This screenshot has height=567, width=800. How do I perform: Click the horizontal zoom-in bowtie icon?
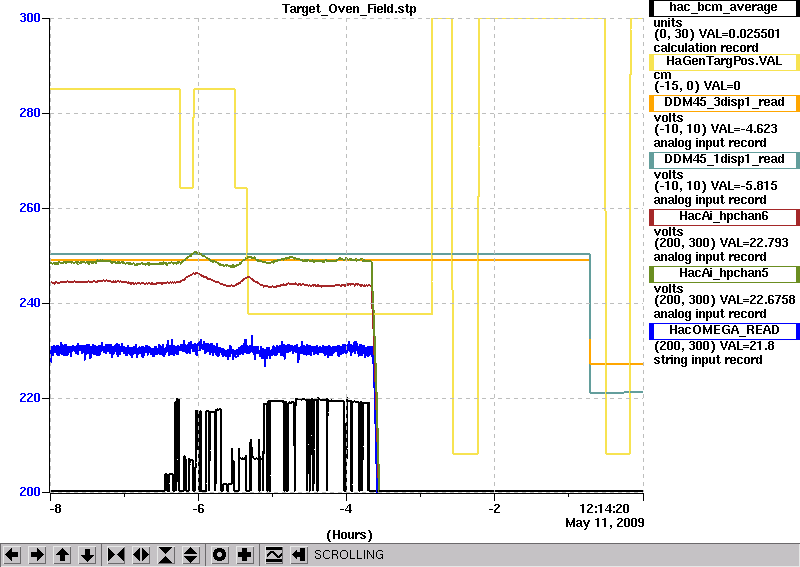pos(116,555)
